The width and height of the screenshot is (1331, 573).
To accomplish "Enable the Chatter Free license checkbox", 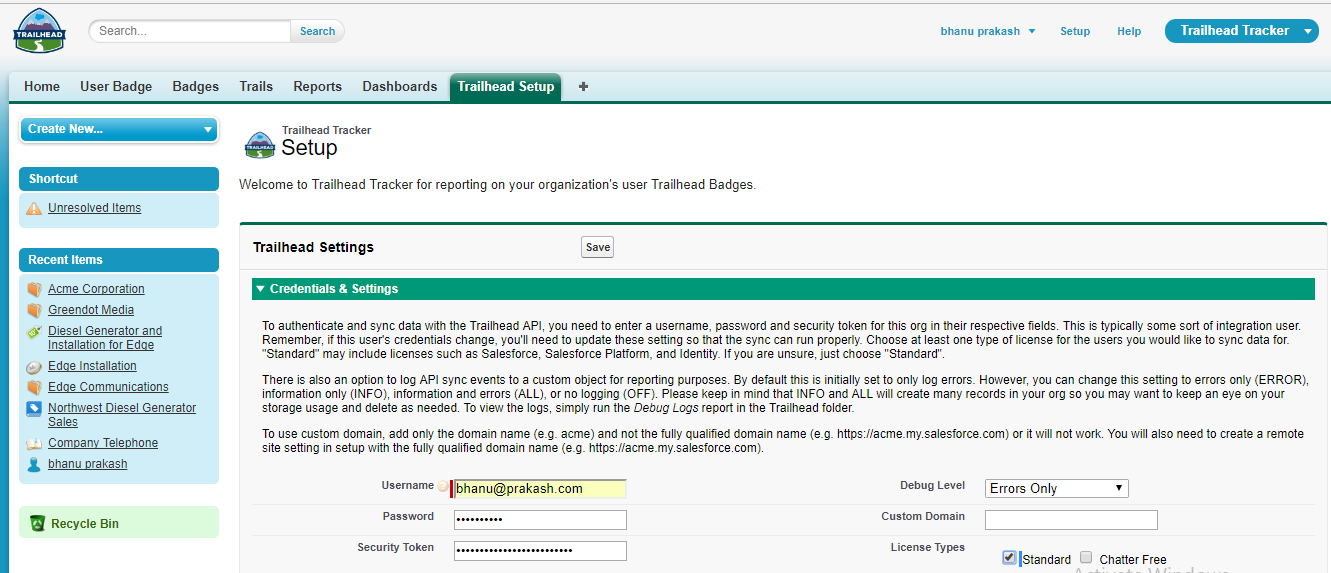I will pyautogui.click(x=1086, y=558).
